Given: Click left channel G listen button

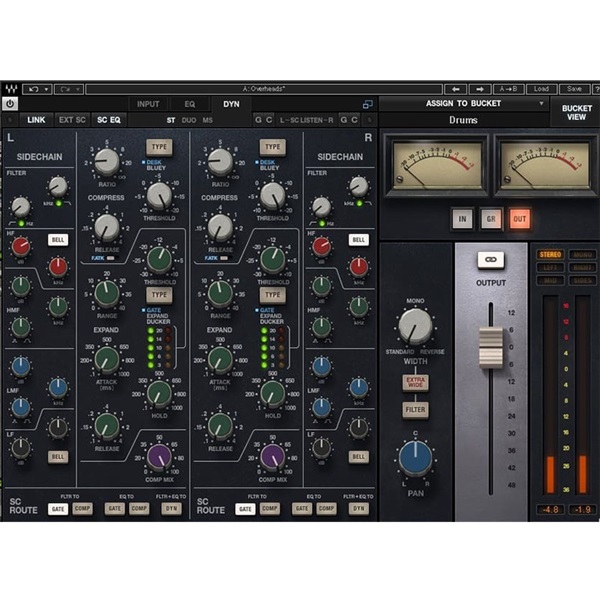Looking at the screenshot, I should pyautogui.click(x=258, y=120).
